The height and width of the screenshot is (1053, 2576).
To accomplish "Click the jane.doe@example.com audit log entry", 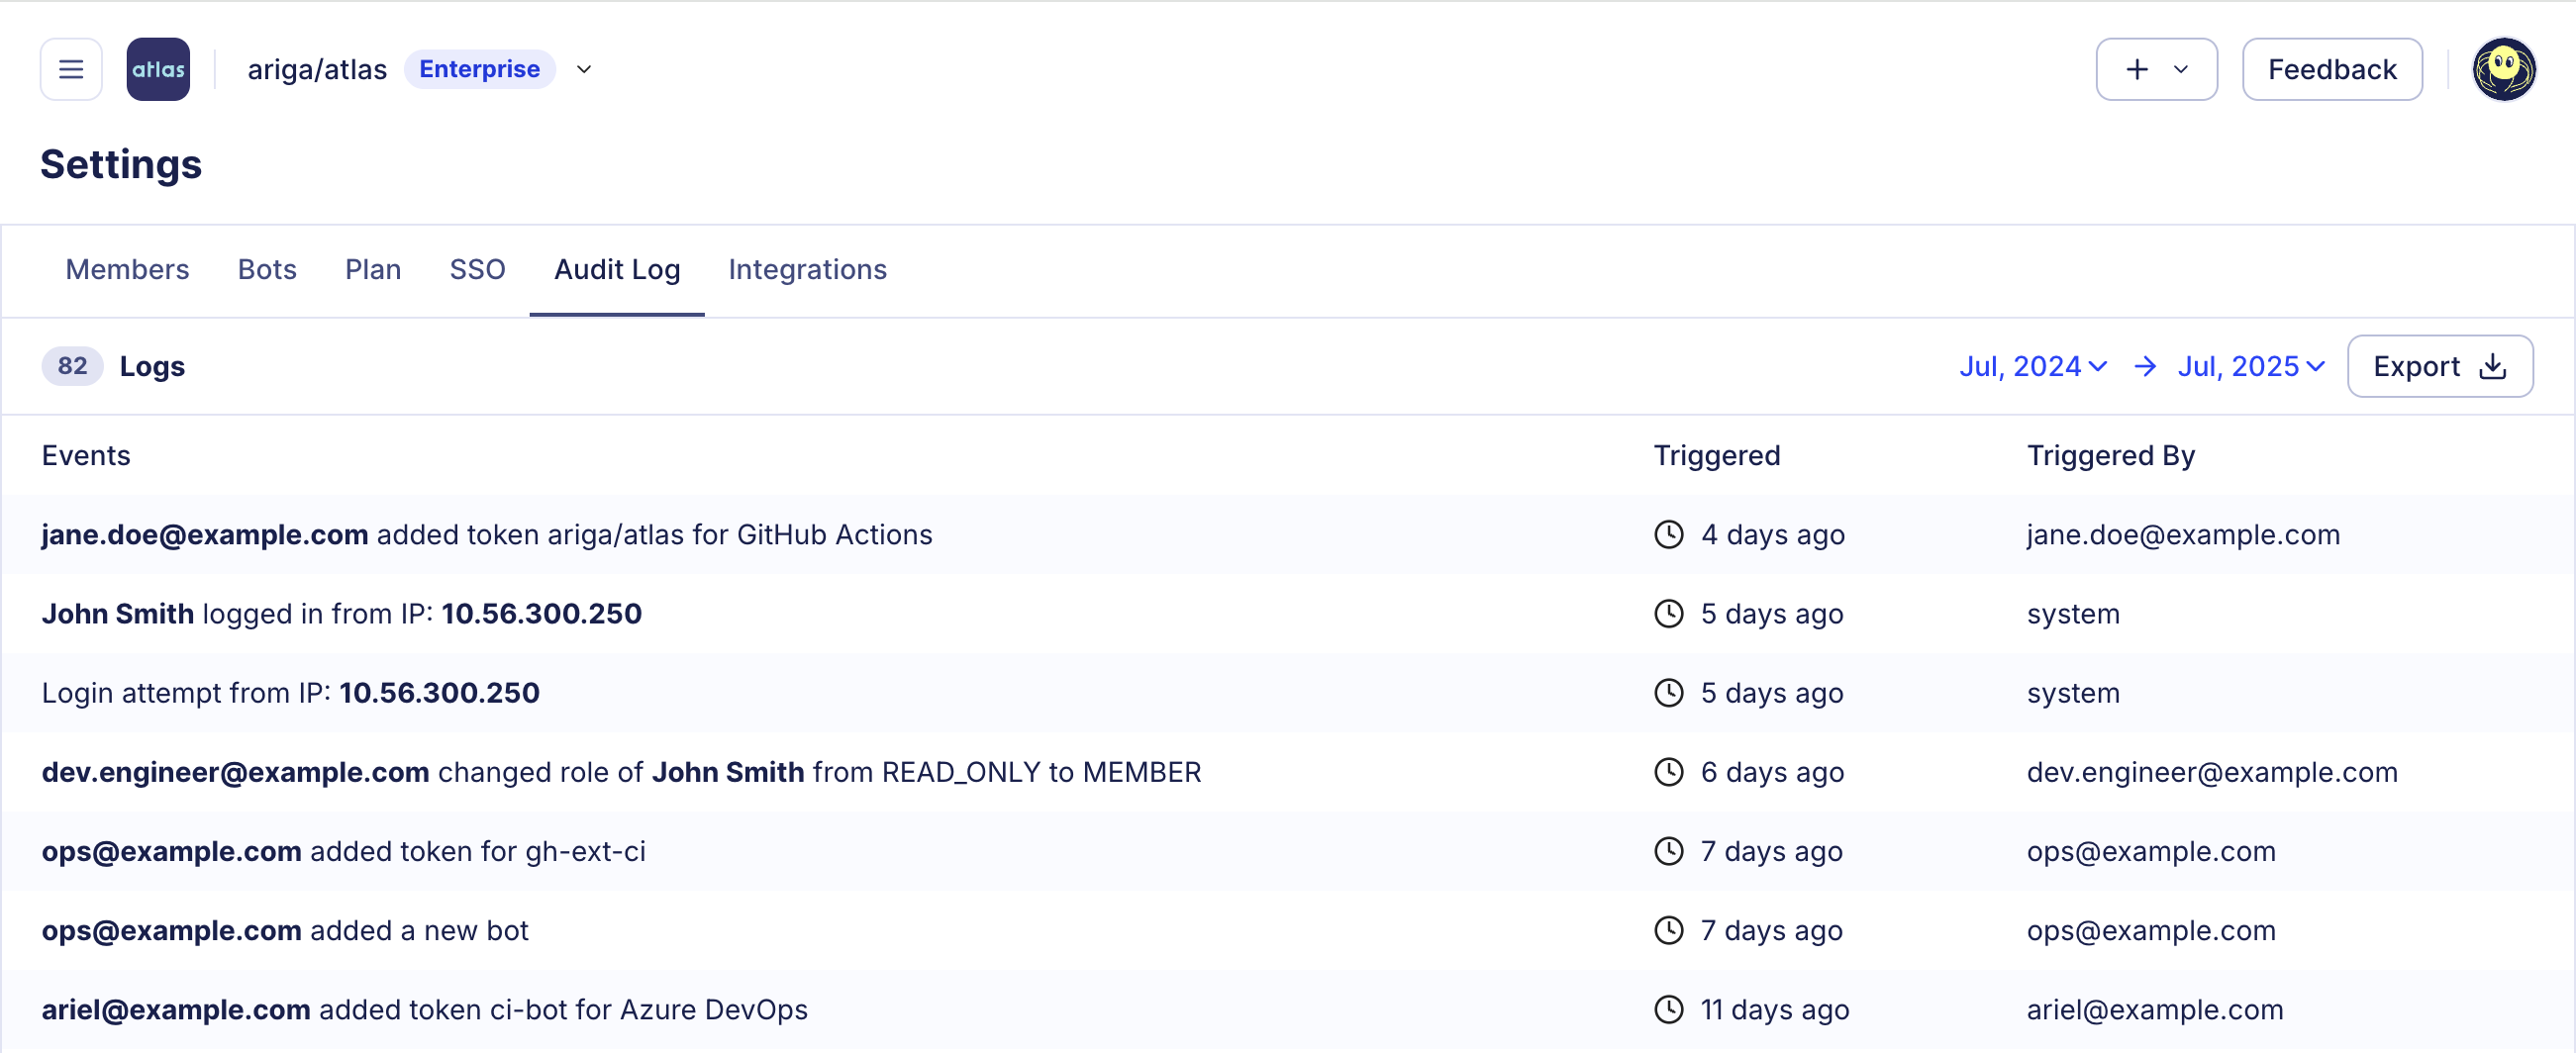I will point(487,534).
